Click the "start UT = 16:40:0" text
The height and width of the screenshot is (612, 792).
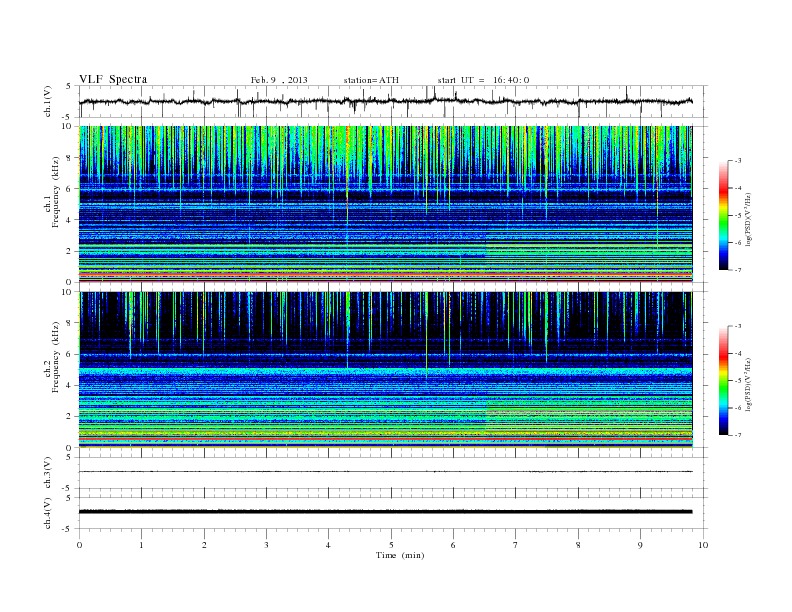pyautogui.click(x=483, y=80)
